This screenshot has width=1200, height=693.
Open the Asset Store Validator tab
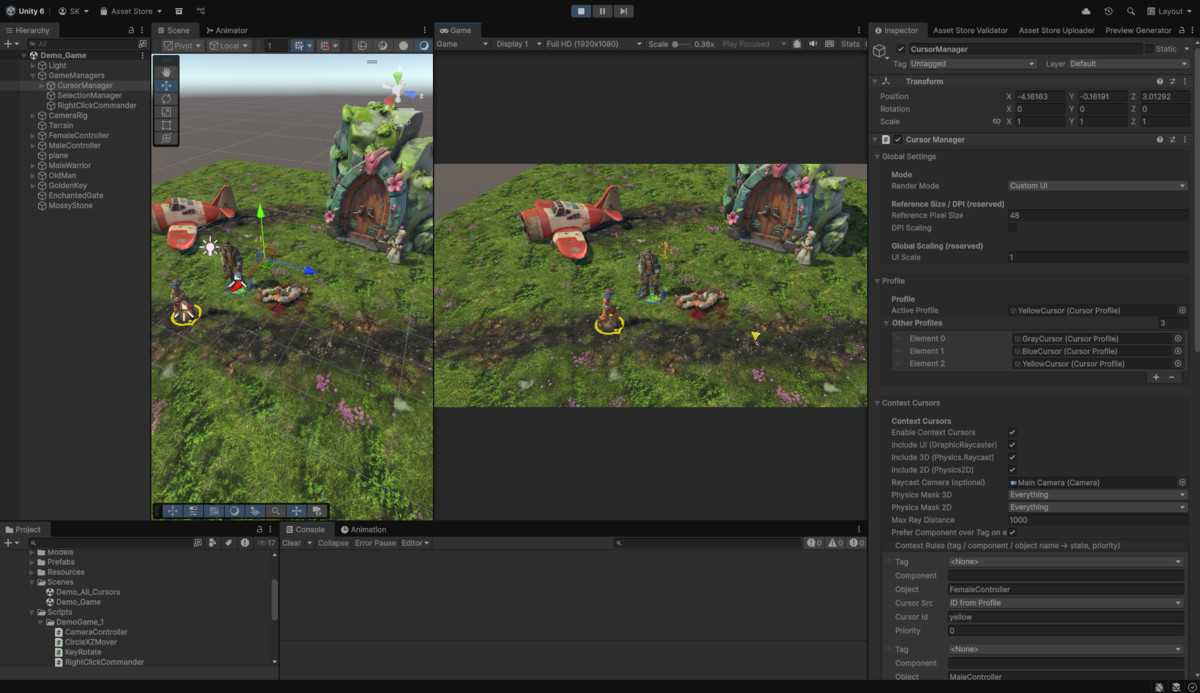pyautogui.click(x=970, y=30)
